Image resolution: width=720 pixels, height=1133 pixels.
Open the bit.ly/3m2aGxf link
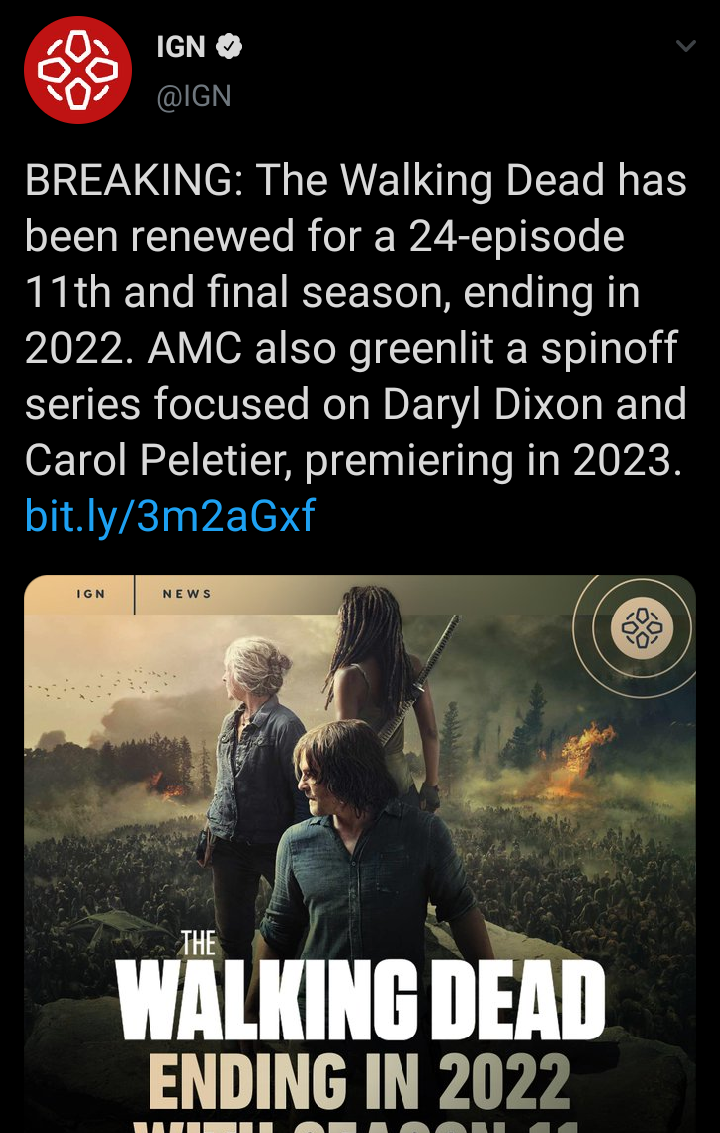tap(170, 515)
